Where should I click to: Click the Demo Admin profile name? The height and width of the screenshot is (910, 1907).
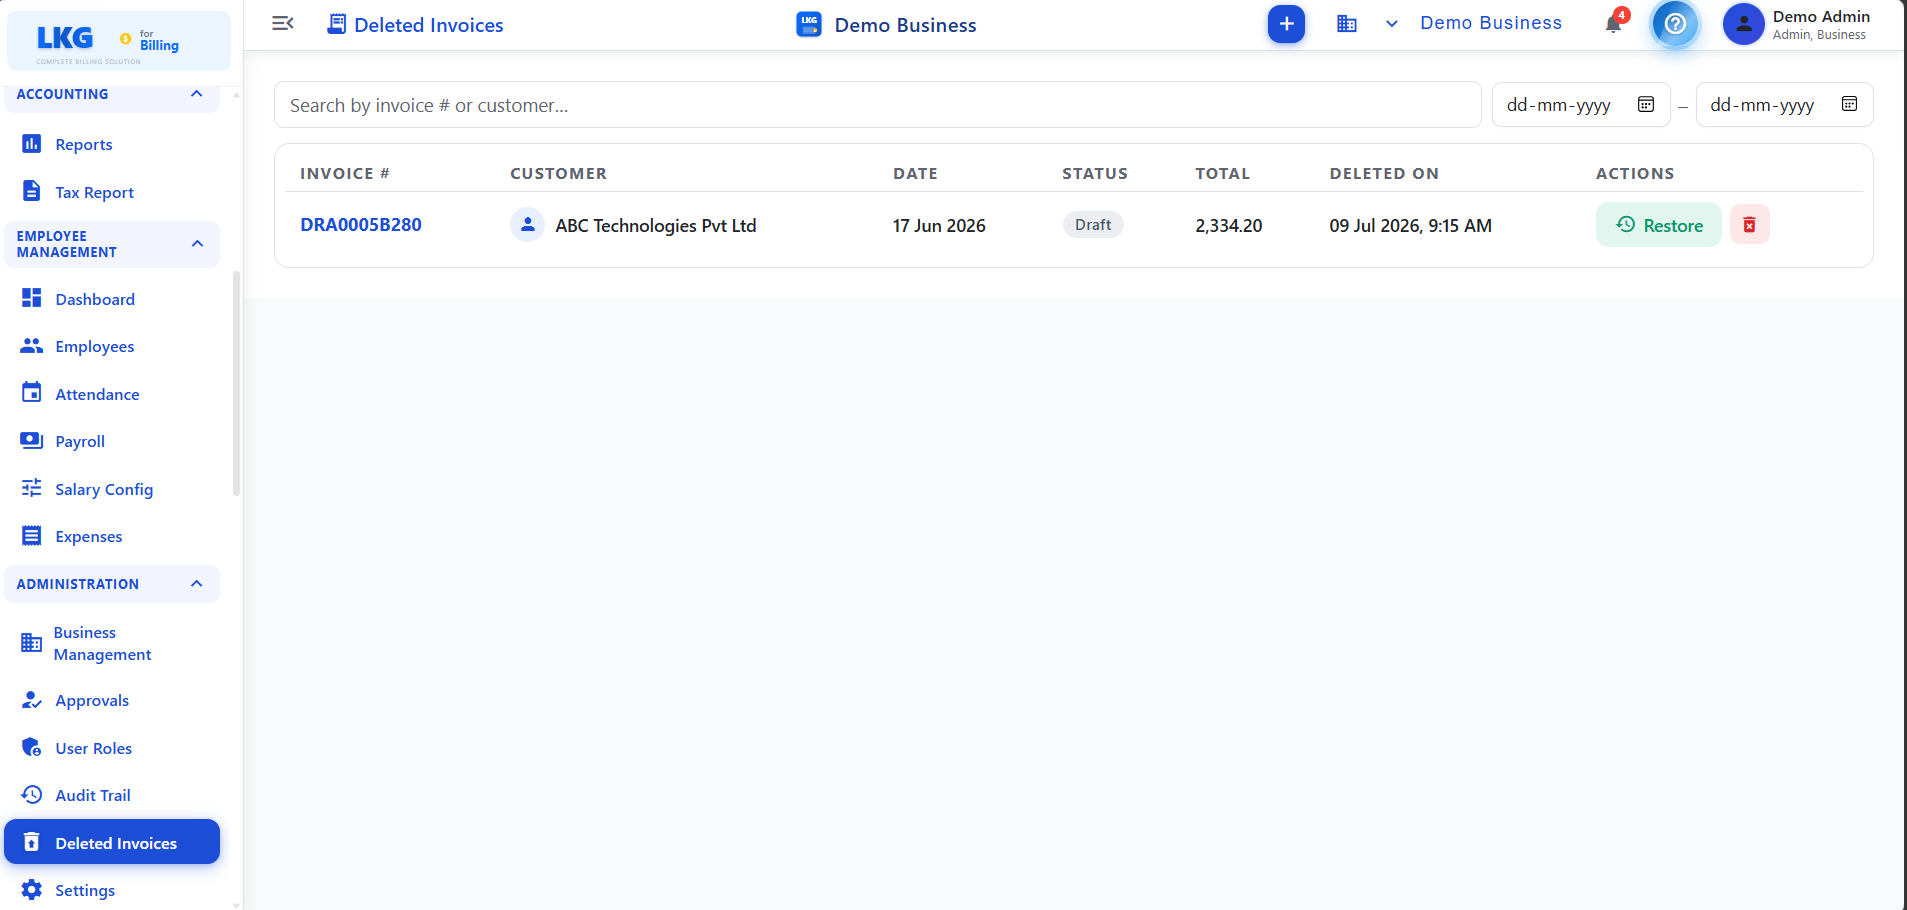pos(1821,16)
